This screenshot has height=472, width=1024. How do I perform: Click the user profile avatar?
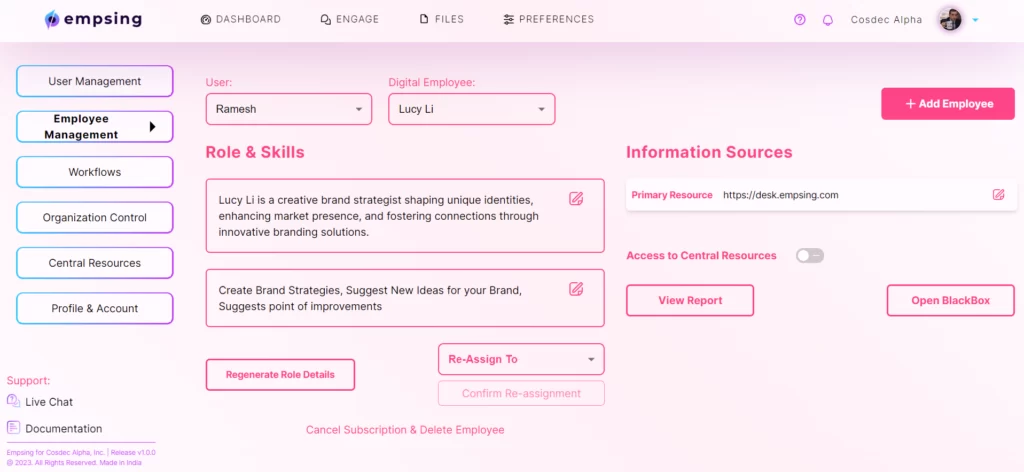click(x=950, y=20)
